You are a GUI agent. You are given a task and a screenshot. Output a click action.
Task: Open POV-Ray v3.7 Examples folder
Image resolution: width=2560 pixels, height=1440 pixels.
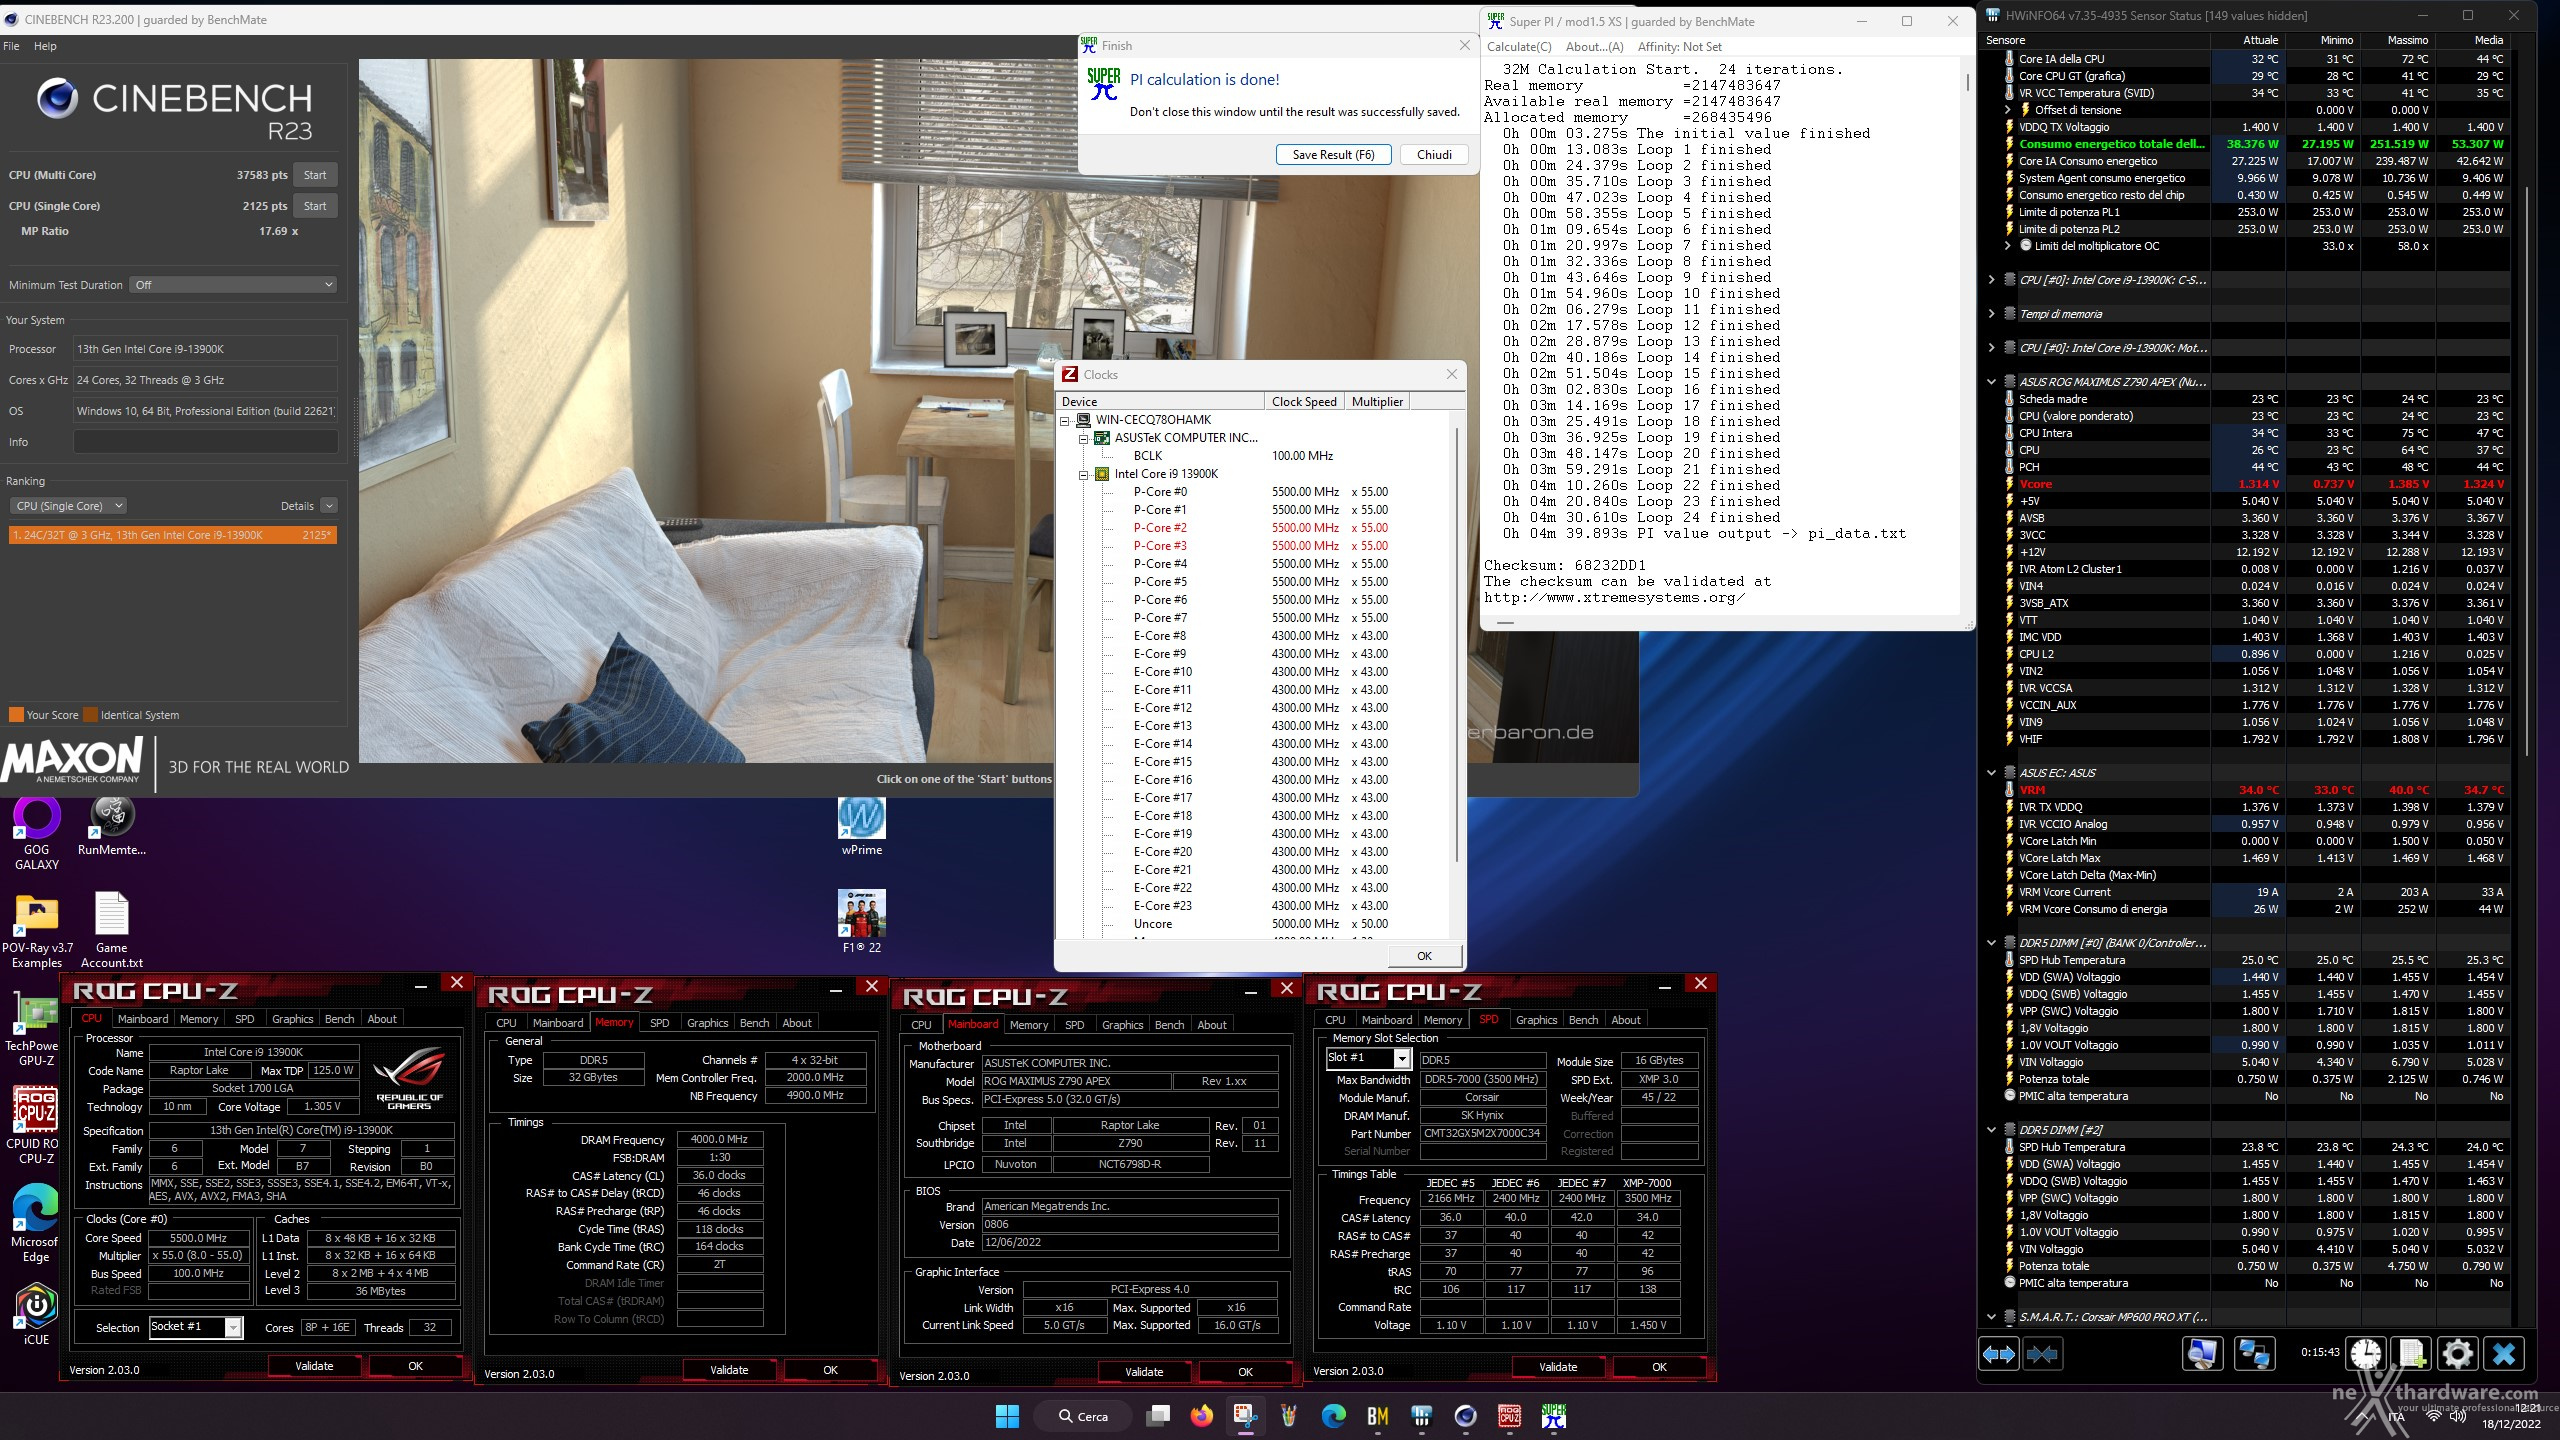(37, 930)
